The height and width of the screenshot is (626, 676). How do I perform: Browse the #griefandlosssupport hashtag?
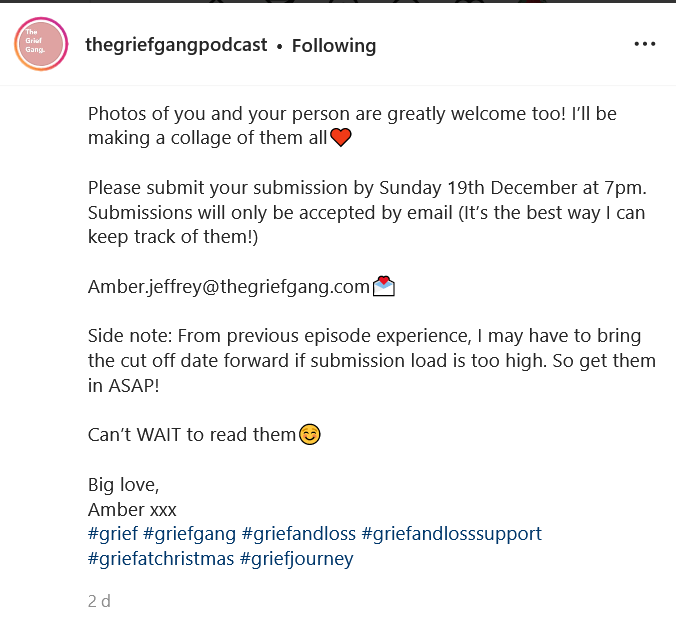[451, 534]
